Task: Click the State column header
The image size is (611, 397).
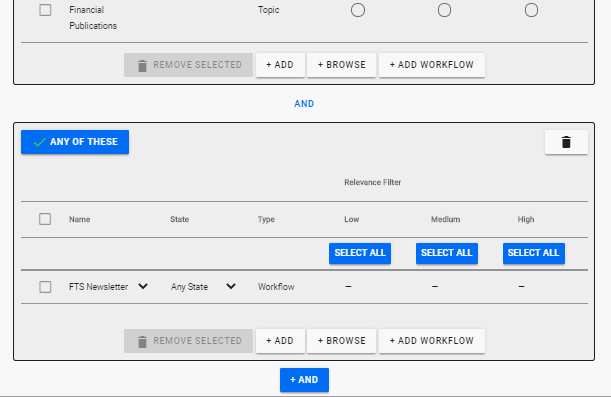Action: 180,219
